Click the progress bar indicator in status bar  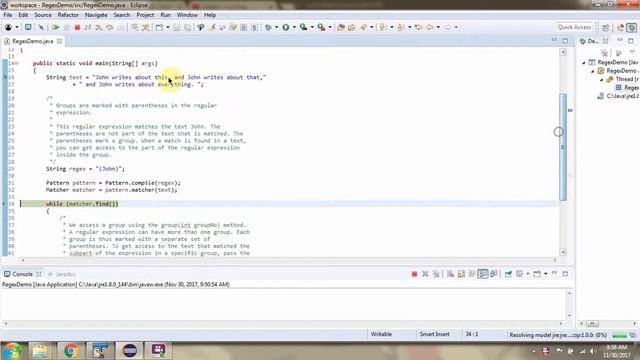619,335
